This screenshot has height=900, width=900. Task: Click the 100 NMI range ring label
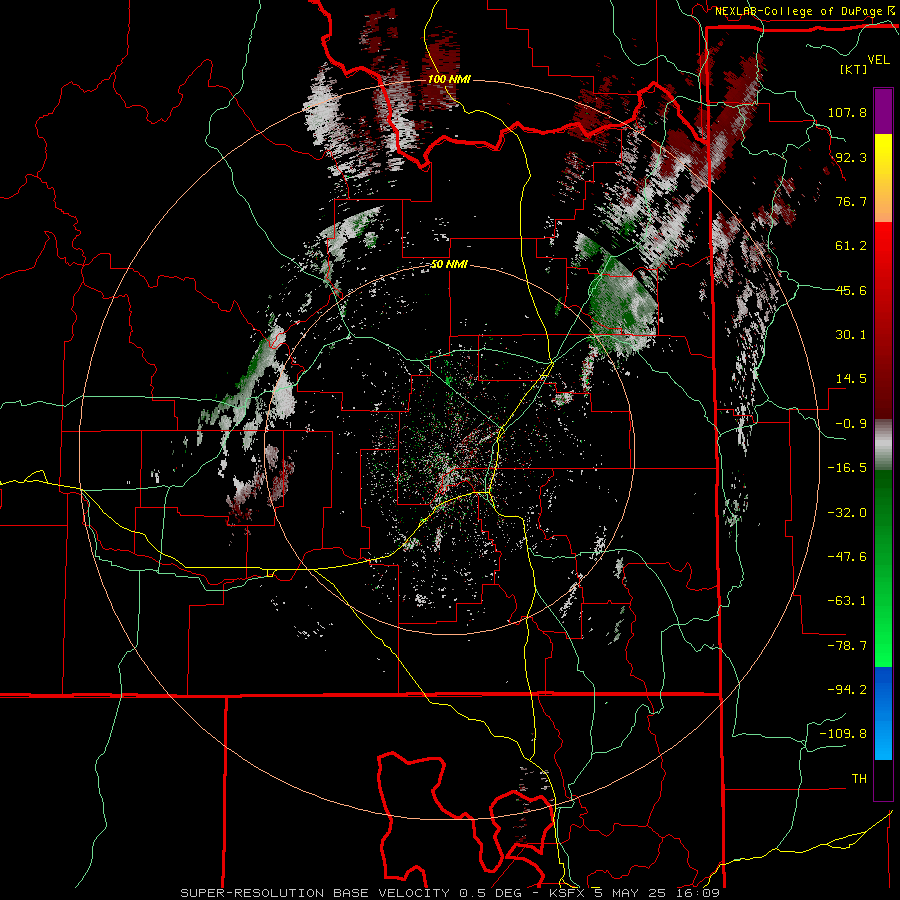click(449, 79)
